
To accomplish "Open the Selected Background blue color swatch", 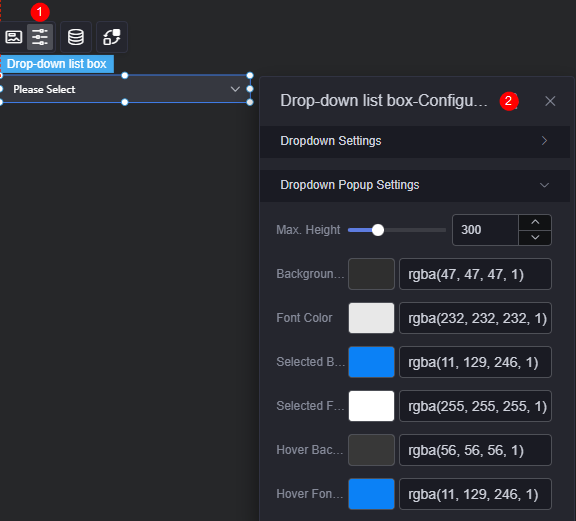I will point(371,362).
